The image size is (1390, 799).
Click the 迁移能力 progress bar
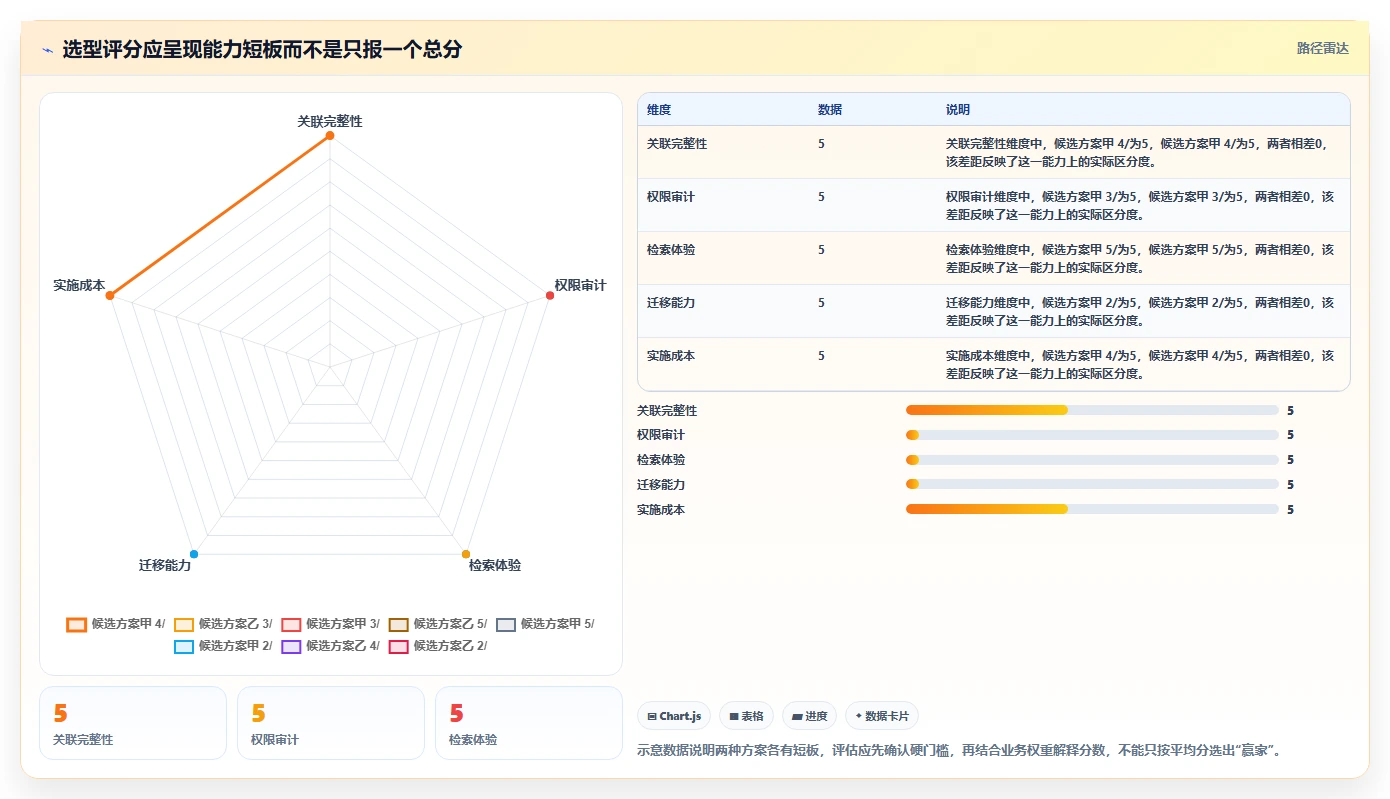tap(1092, 484)
